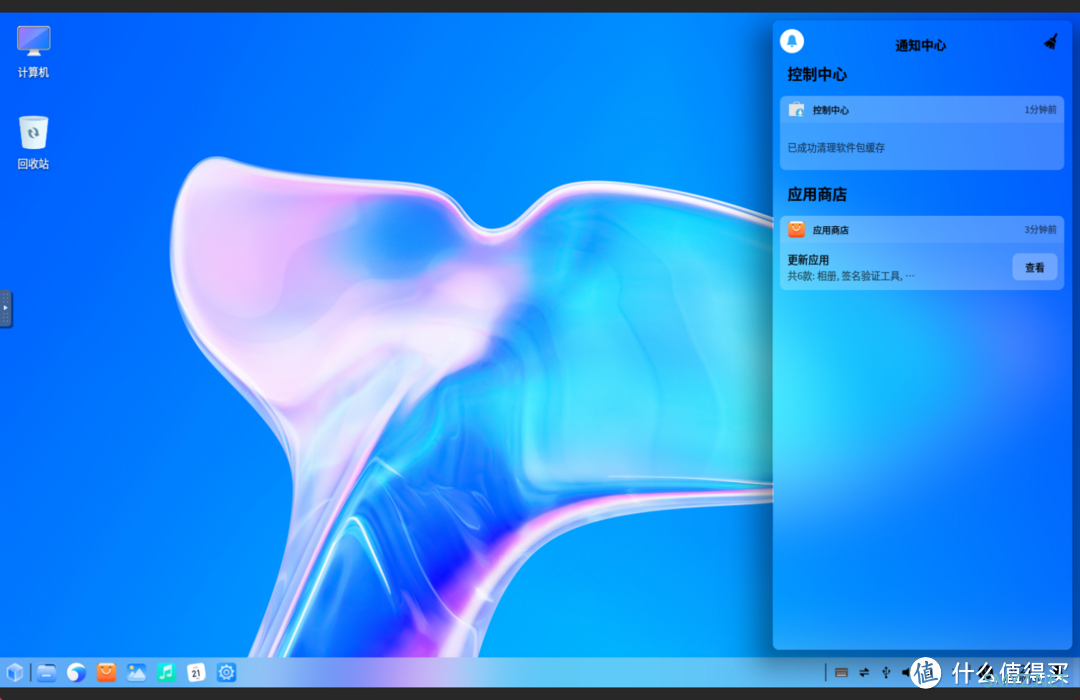Open the calendar taskbar icon

[196, 672]
